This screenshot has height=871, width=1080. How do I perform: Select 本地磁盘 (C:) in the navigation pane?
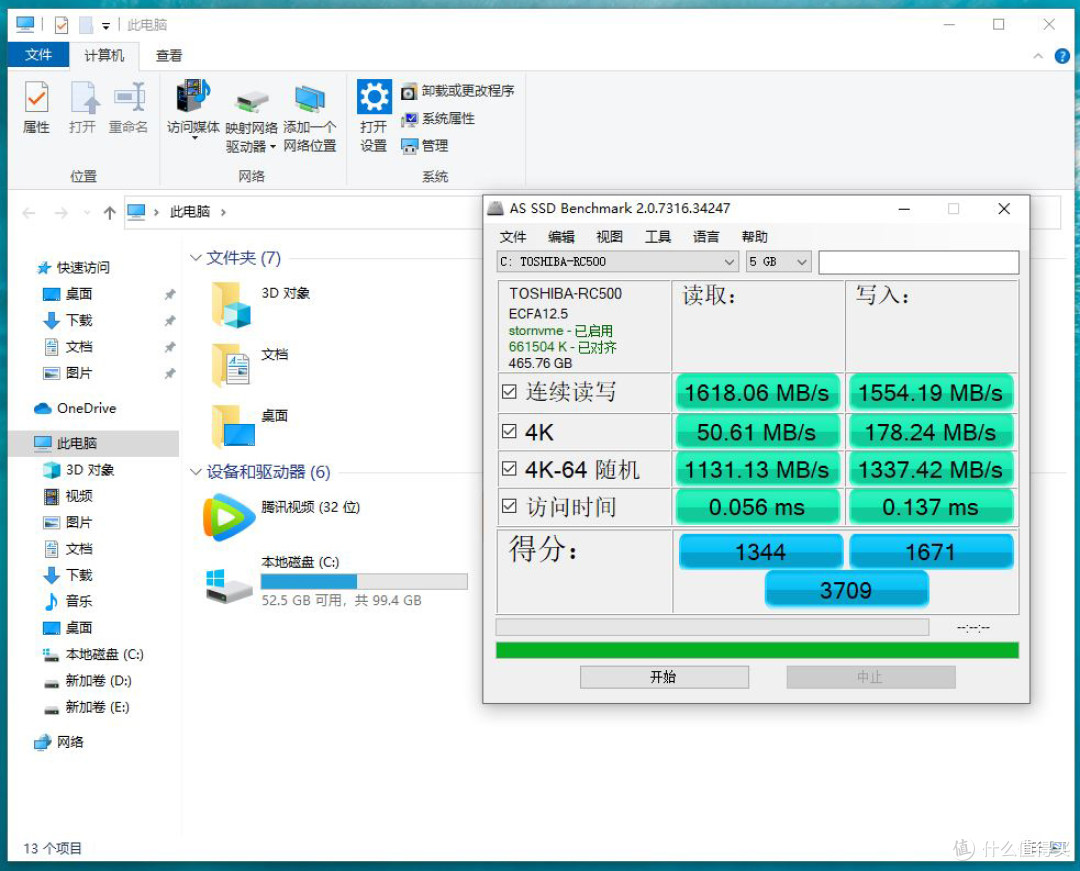click(104, 654)
